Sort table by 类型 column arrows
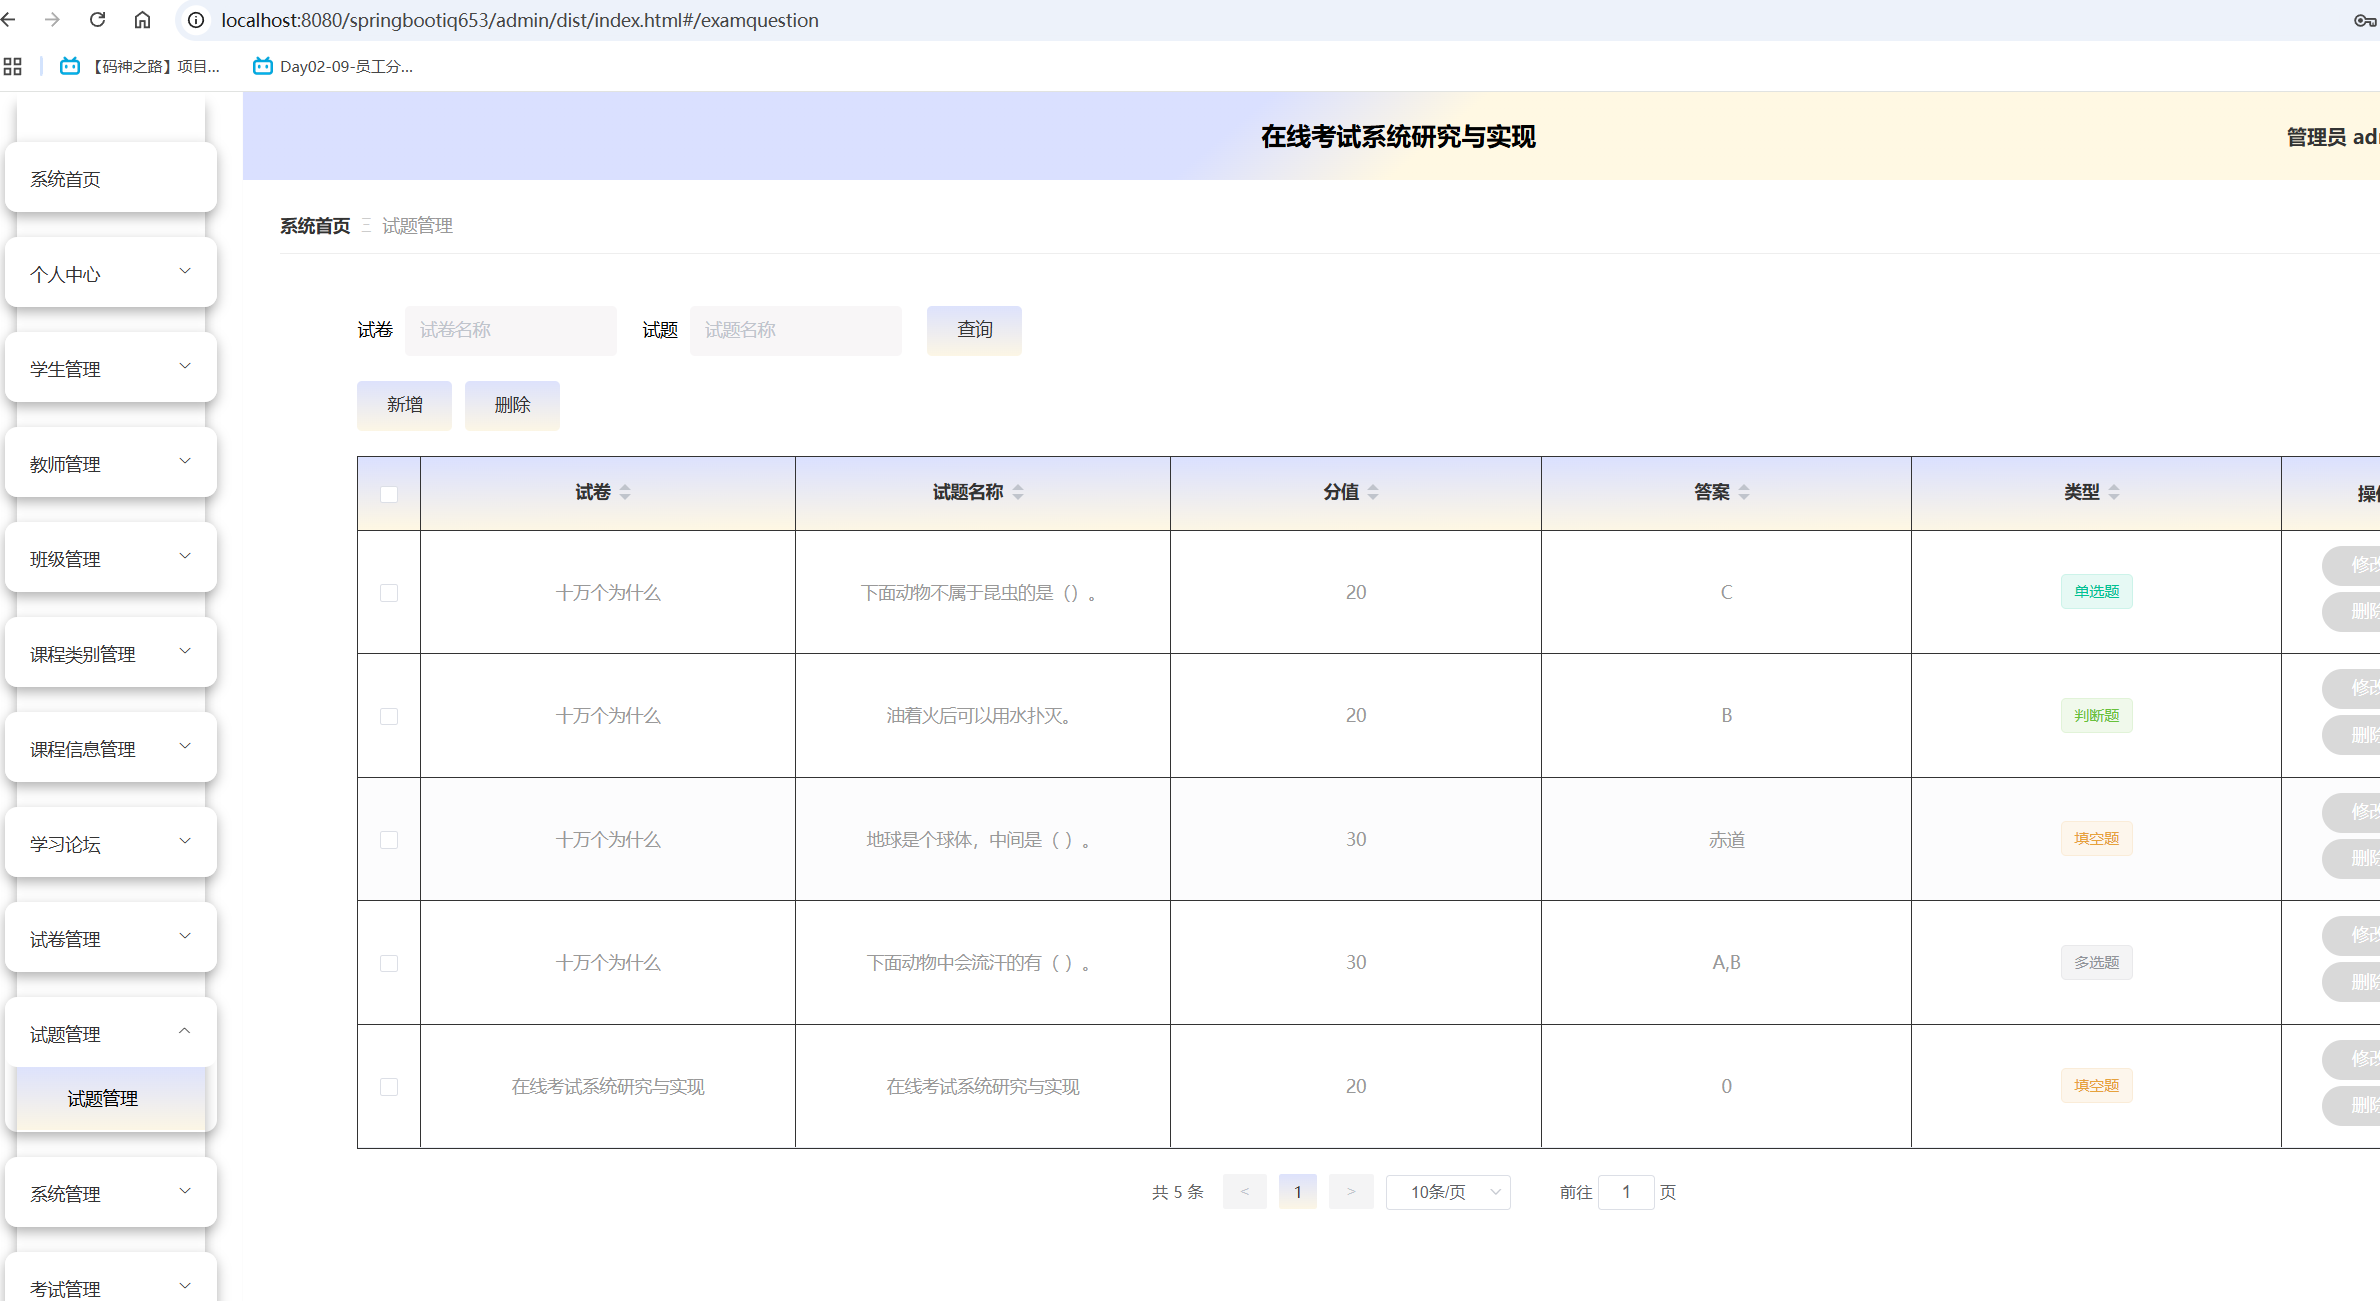2380x1301 pixels. click(x=2114, y=492)
